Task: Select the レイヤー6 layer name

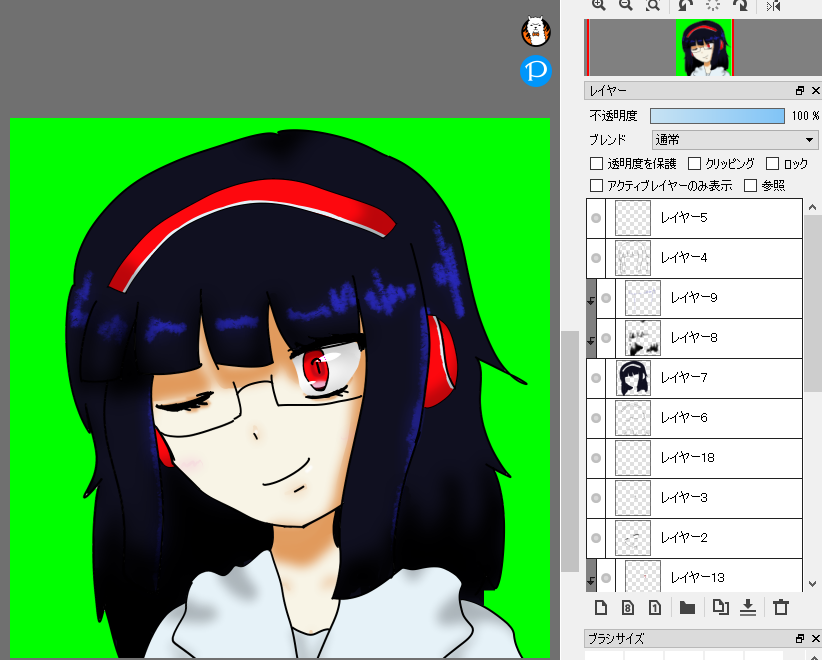Action: (684, 417)
